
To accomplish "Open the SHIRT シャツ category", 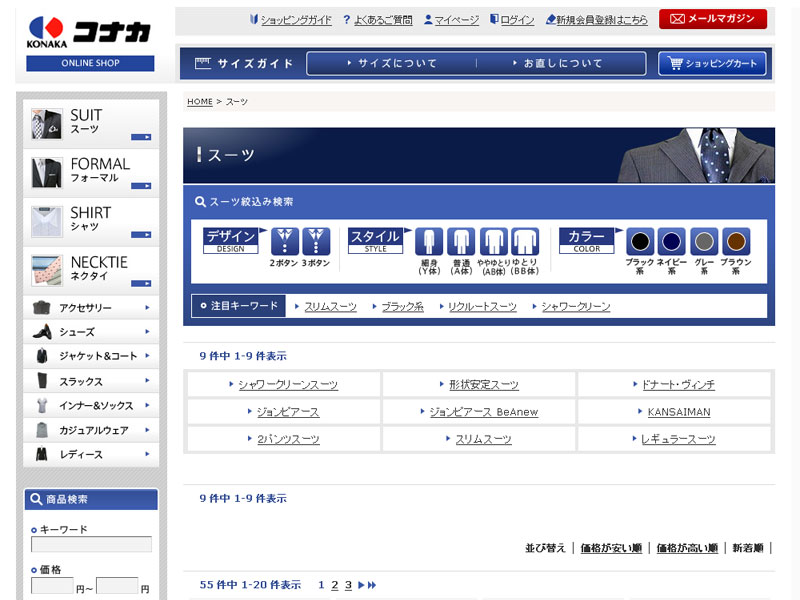I will click(91, 222).
